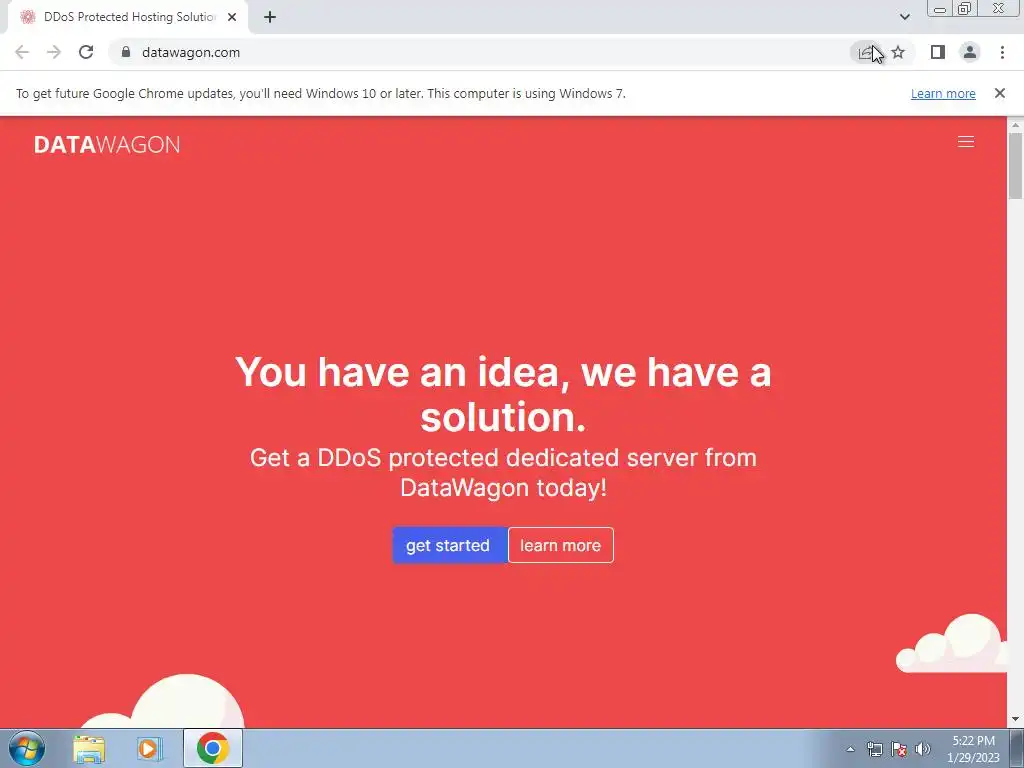Image resolution: width=1024 pixels, height=768 pixels.
Task: Toggle the Chrome side panel
Action: point(938,52)
